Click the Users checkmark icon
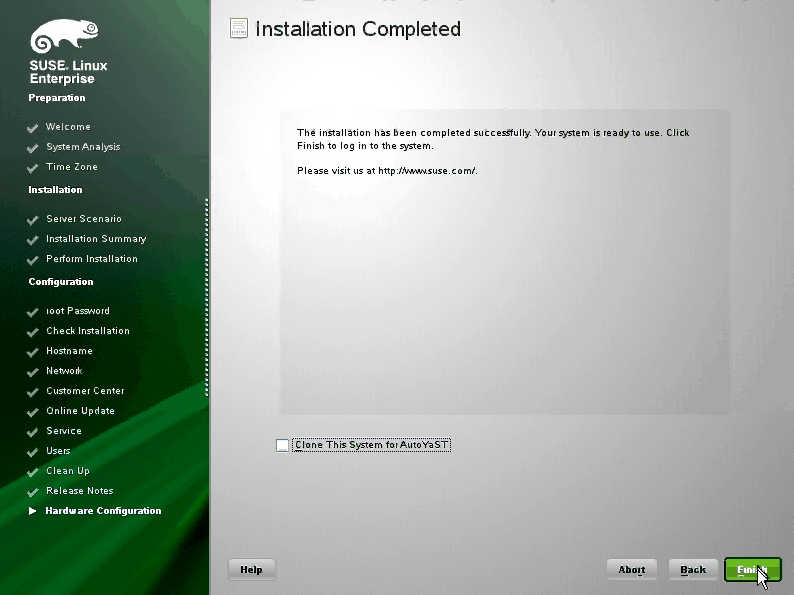 33,452
